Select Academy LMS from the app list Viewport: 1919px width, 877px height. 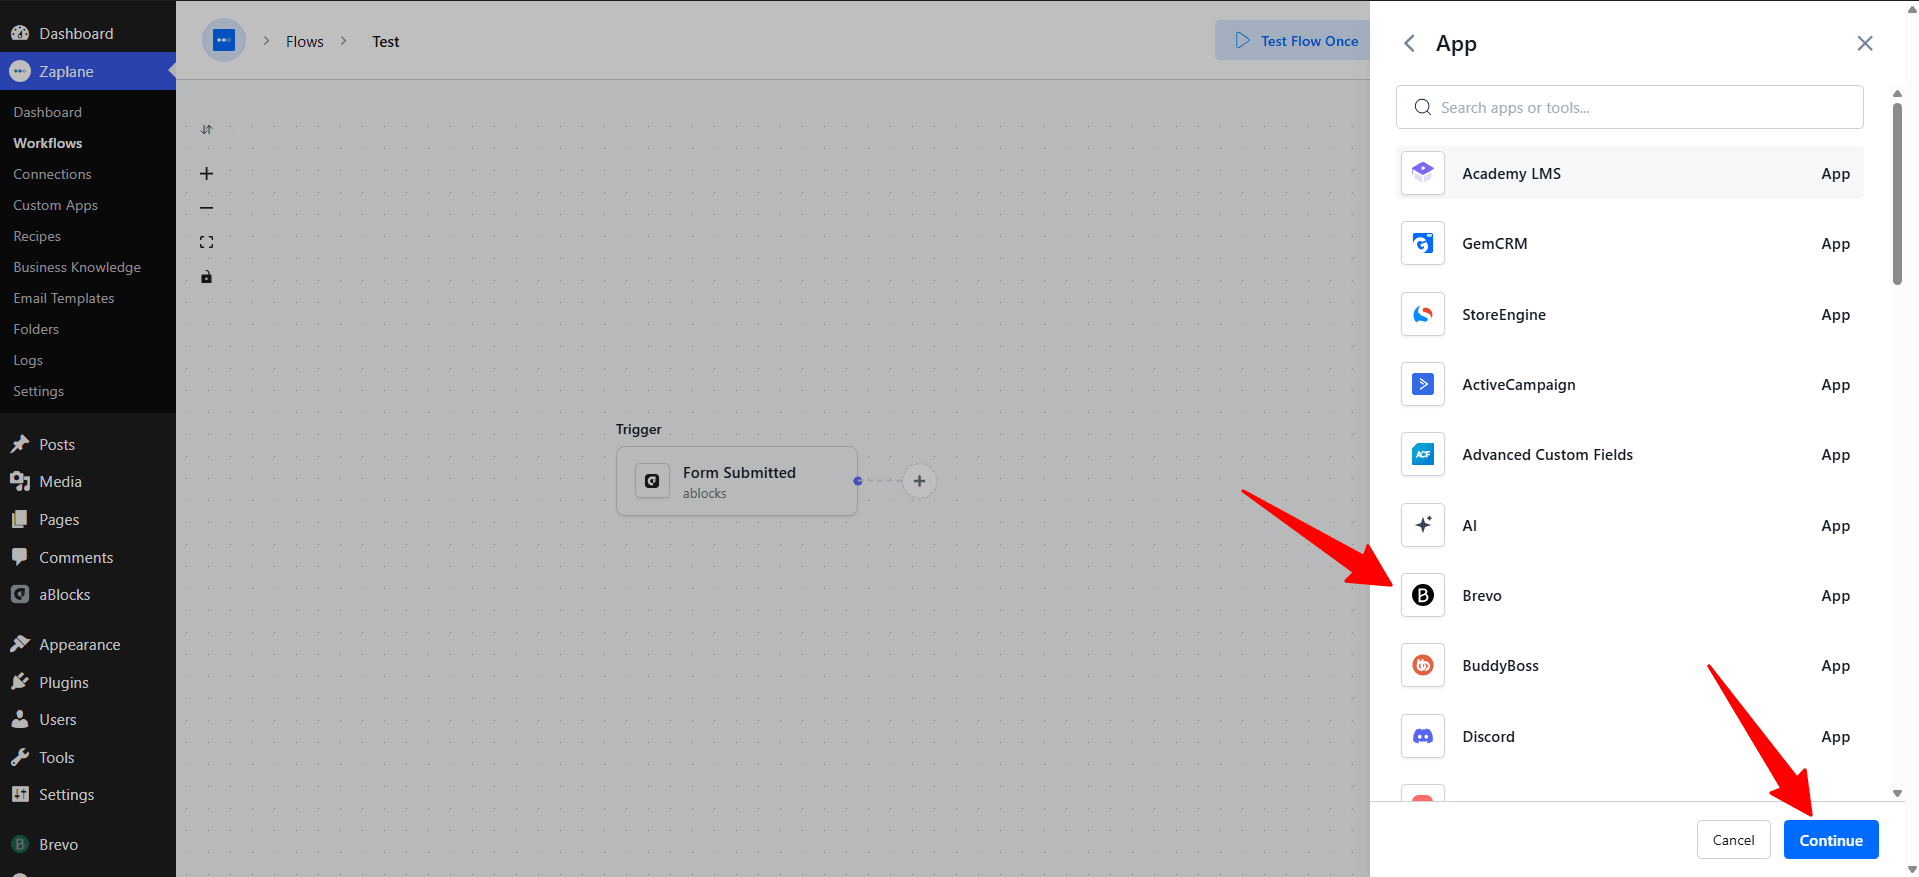[1630, 173]
